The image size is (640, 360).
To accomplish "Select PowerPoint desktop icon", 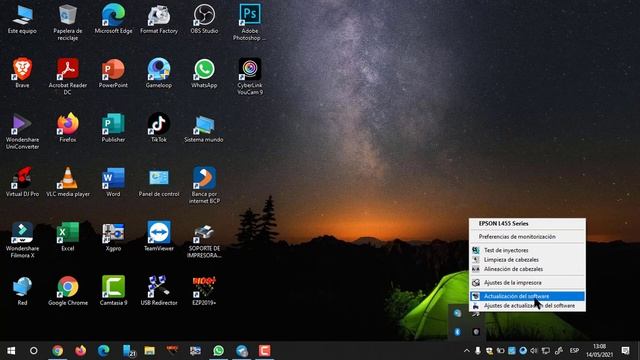I will [x=113, y=73].
